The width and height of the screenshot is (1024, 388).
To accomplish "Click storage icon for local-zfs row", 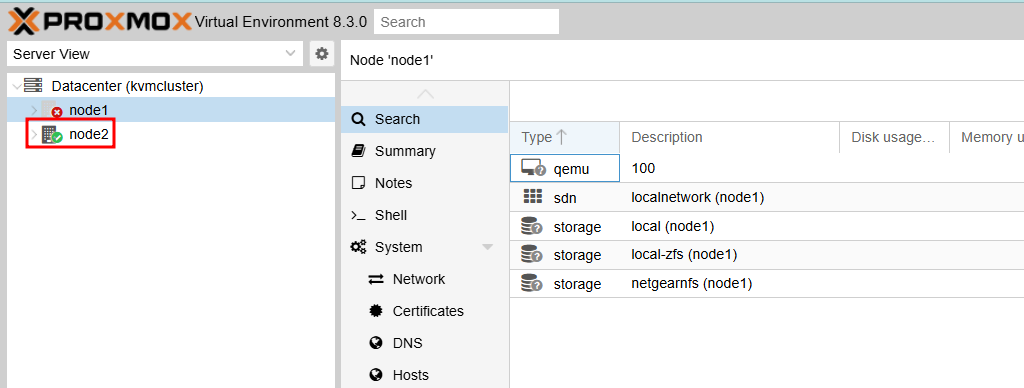I will [x=532, y=254].
